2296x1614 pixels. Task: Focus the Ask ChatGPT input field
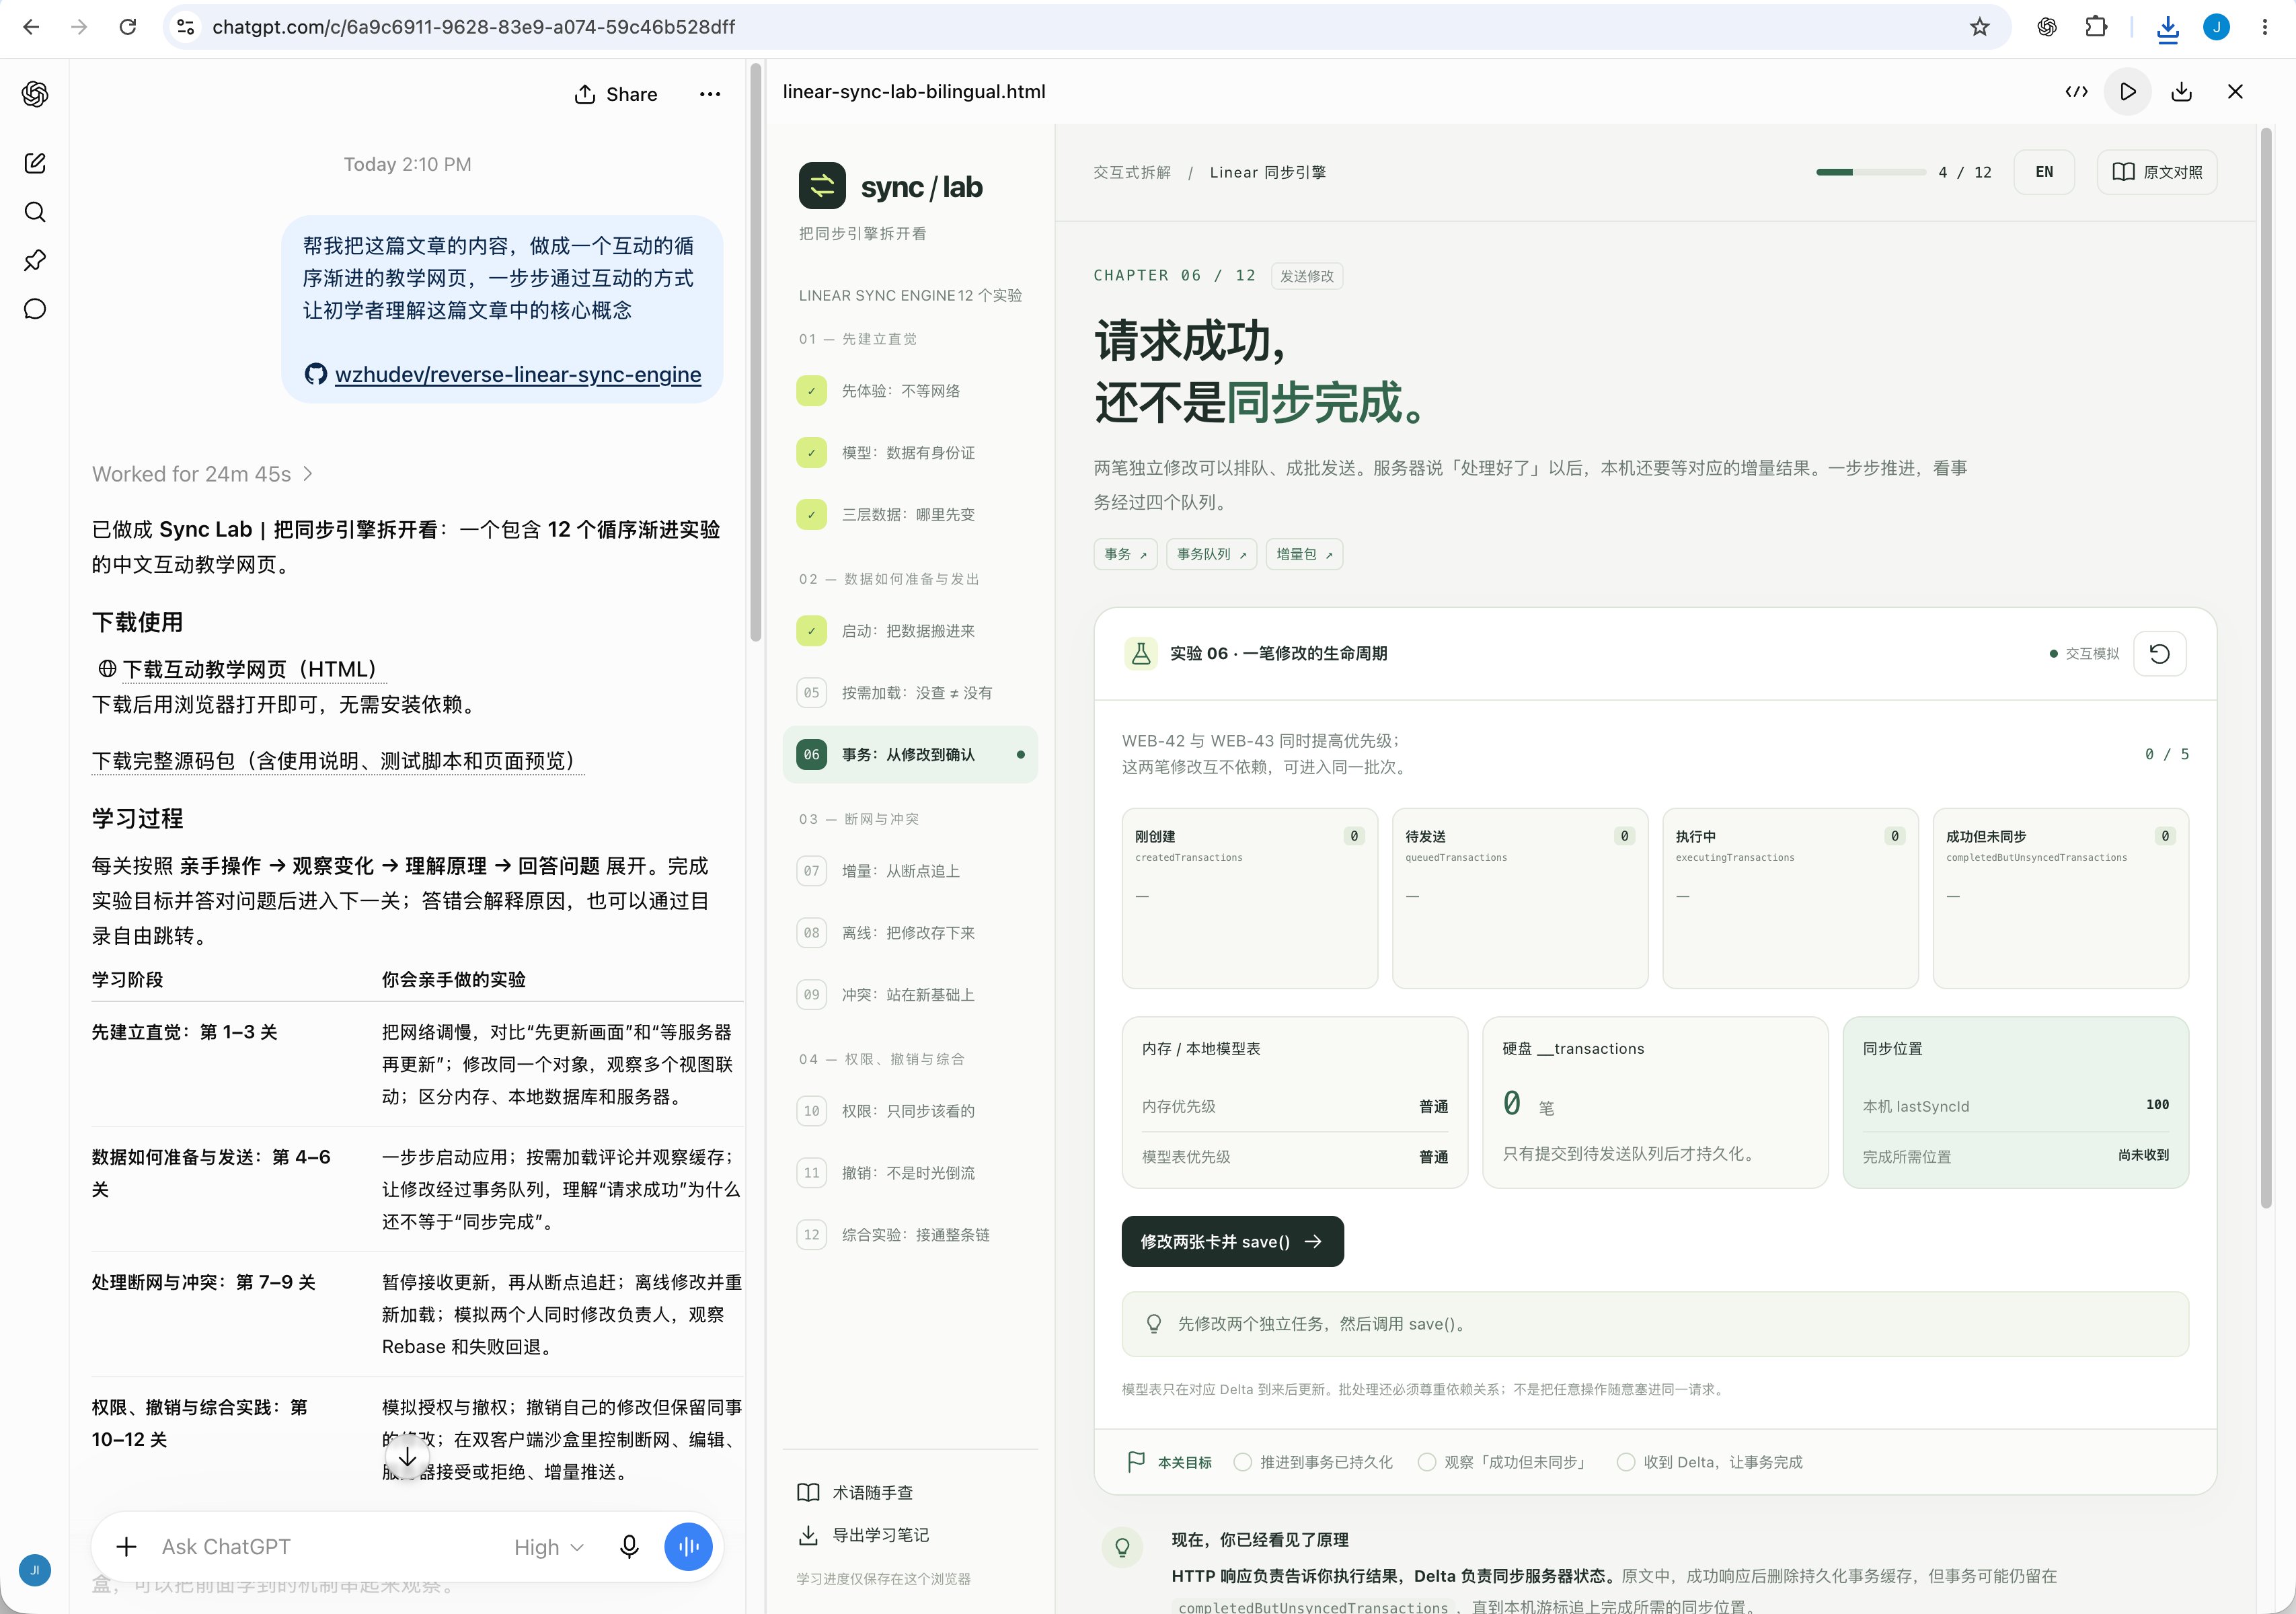coord(326,1547)
